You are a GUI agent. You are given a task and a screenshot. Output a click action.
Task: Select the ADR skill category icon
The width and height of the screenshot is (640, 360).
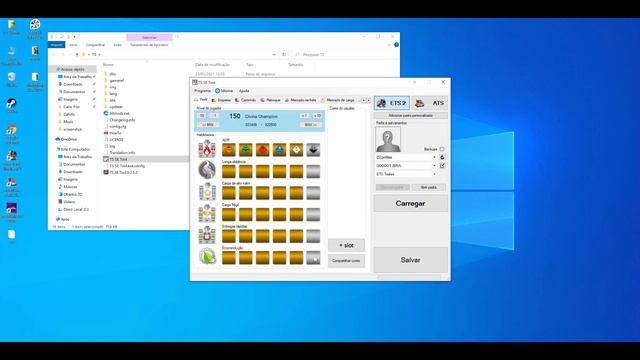[207, 149]
